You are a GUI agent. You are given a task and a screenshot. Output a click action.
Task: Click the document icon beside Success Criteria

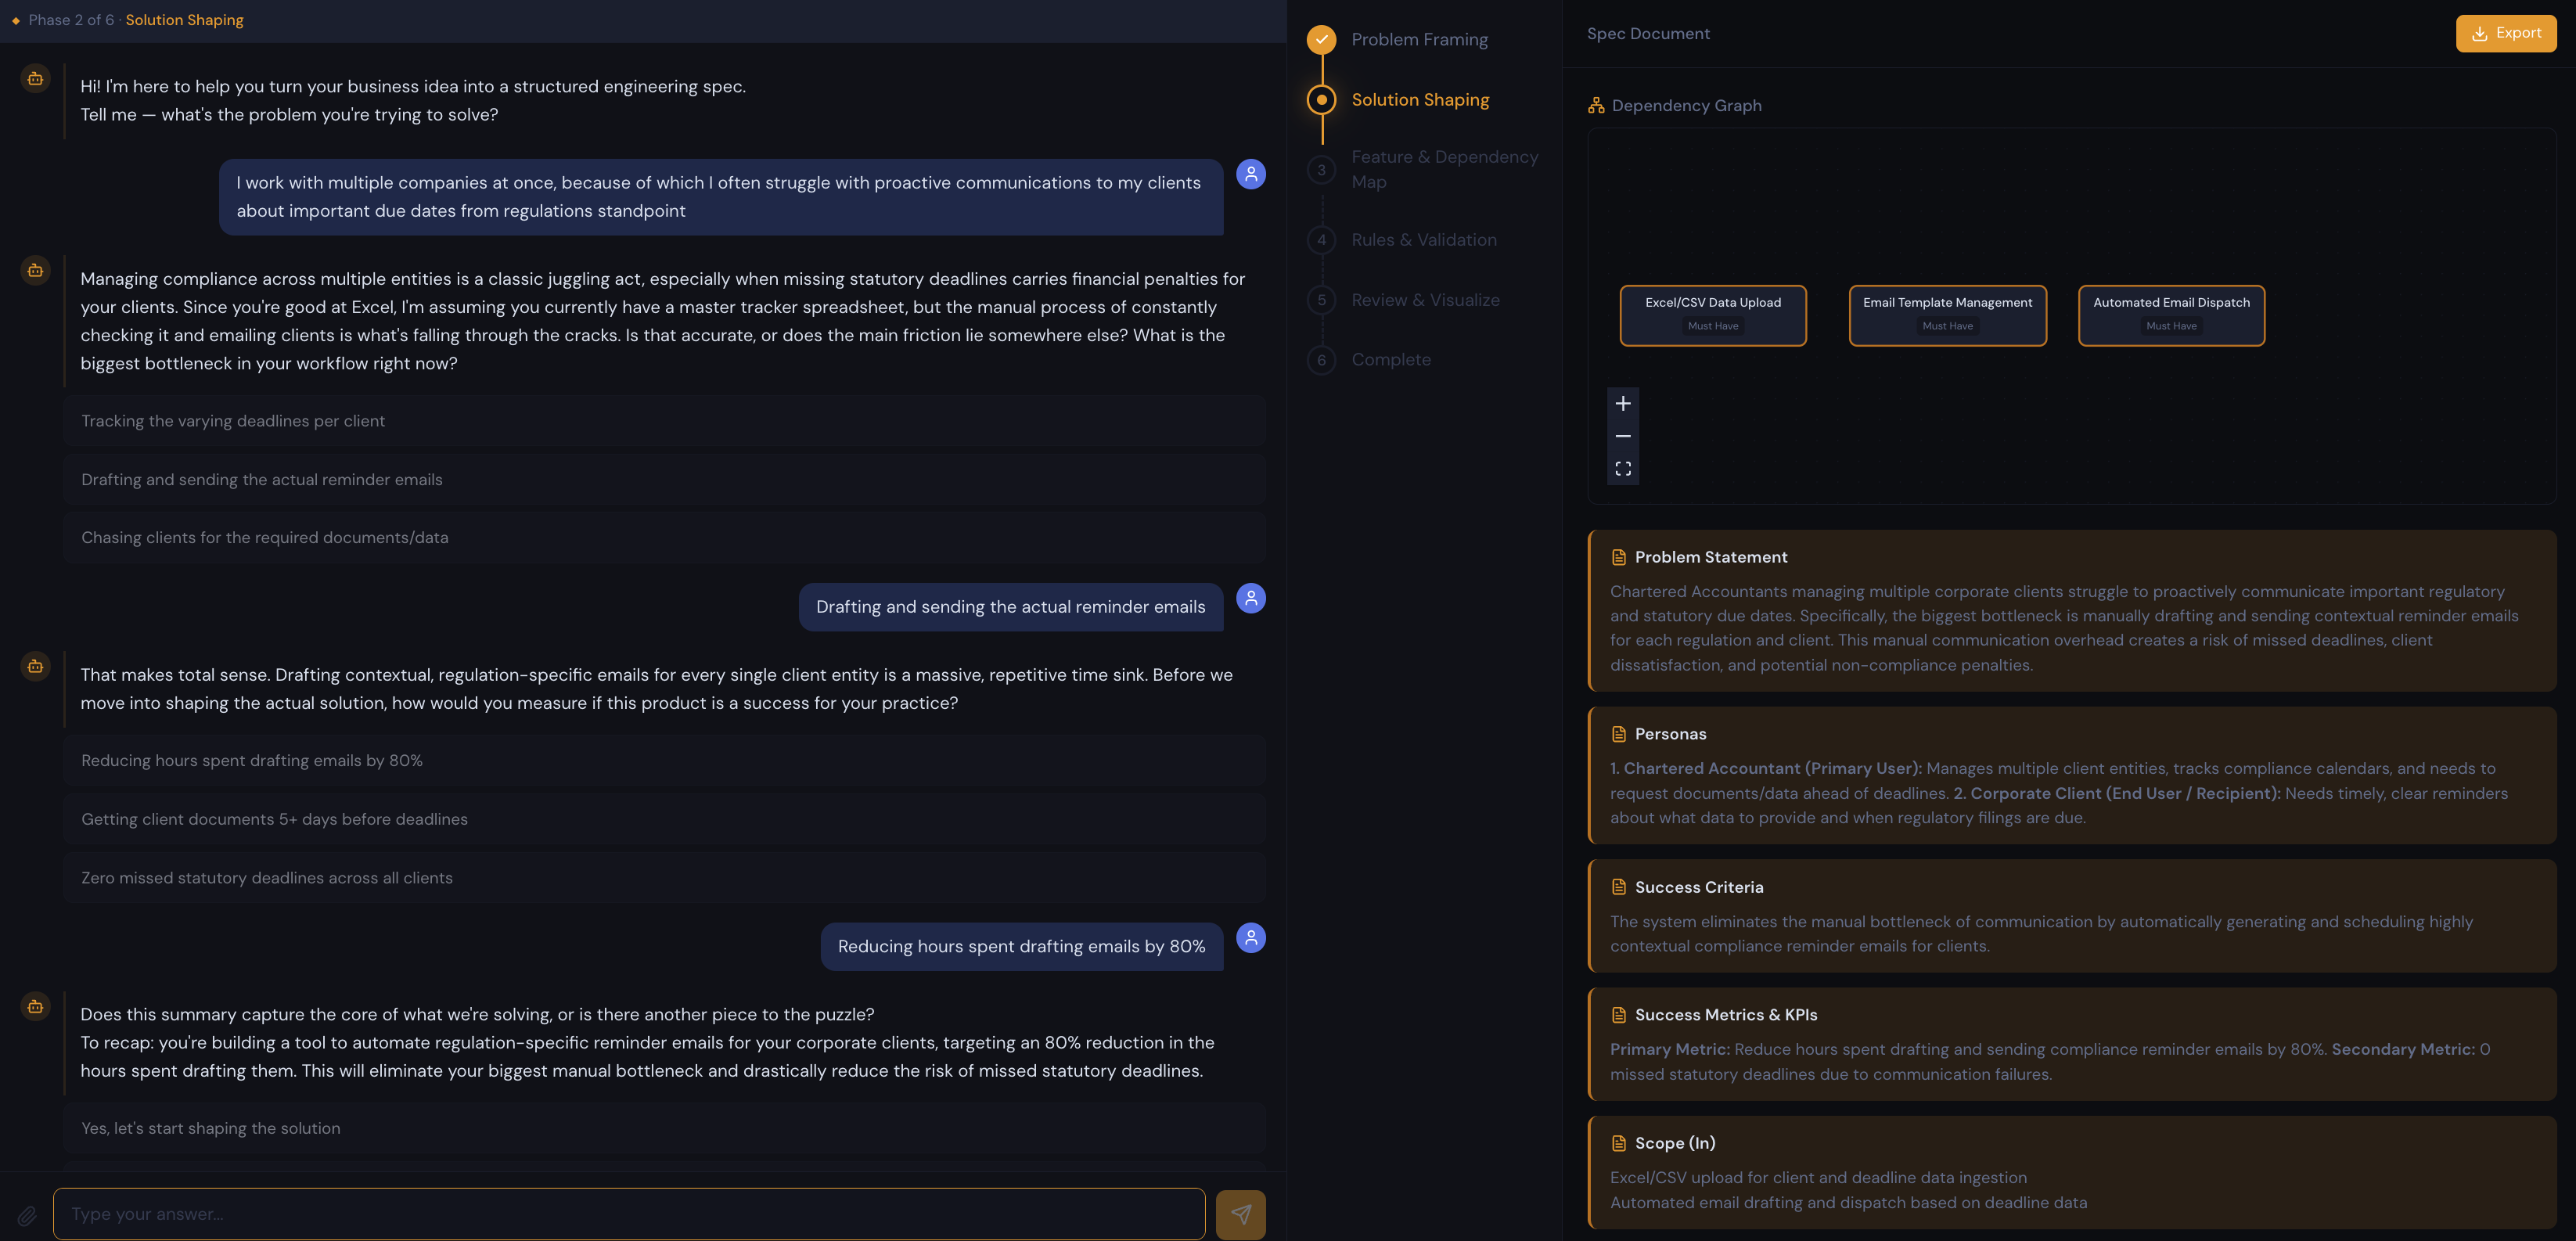1618,887
